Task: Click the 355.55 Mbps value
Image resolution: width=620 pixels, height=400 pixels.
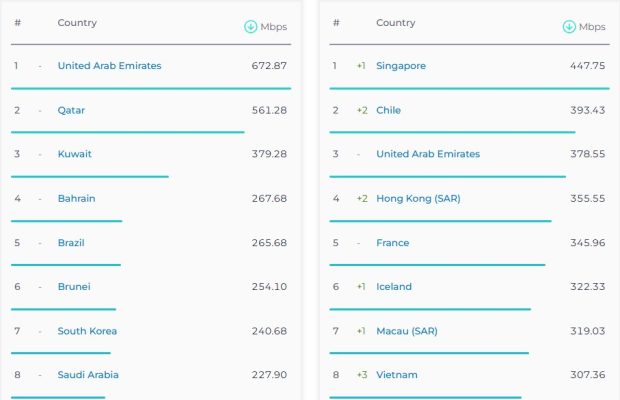Action: [588, 198]
